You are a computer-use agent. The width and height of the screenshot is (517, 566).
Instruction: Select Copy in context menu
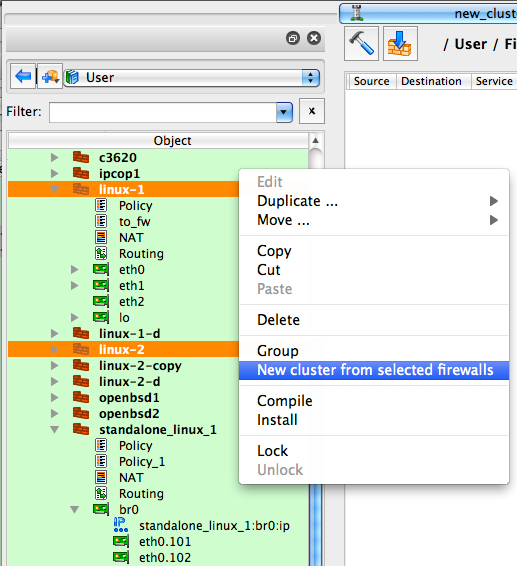pyautogui.click(x=374, y=251)
